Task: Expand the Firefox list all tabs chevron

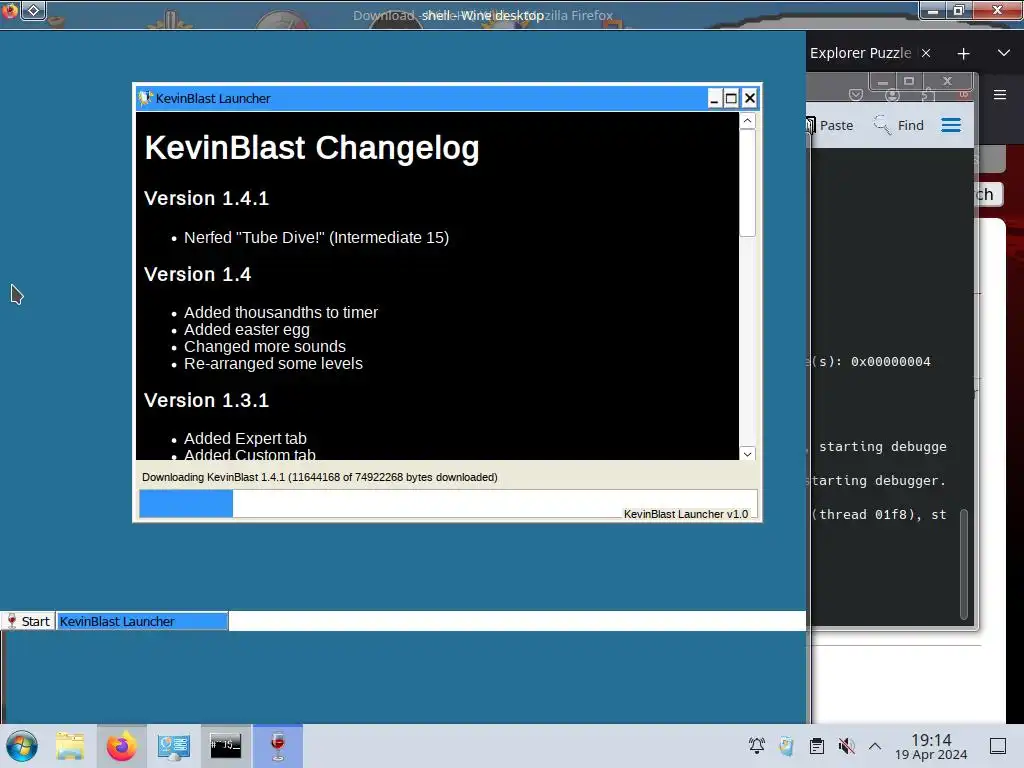Action: 1004,54
